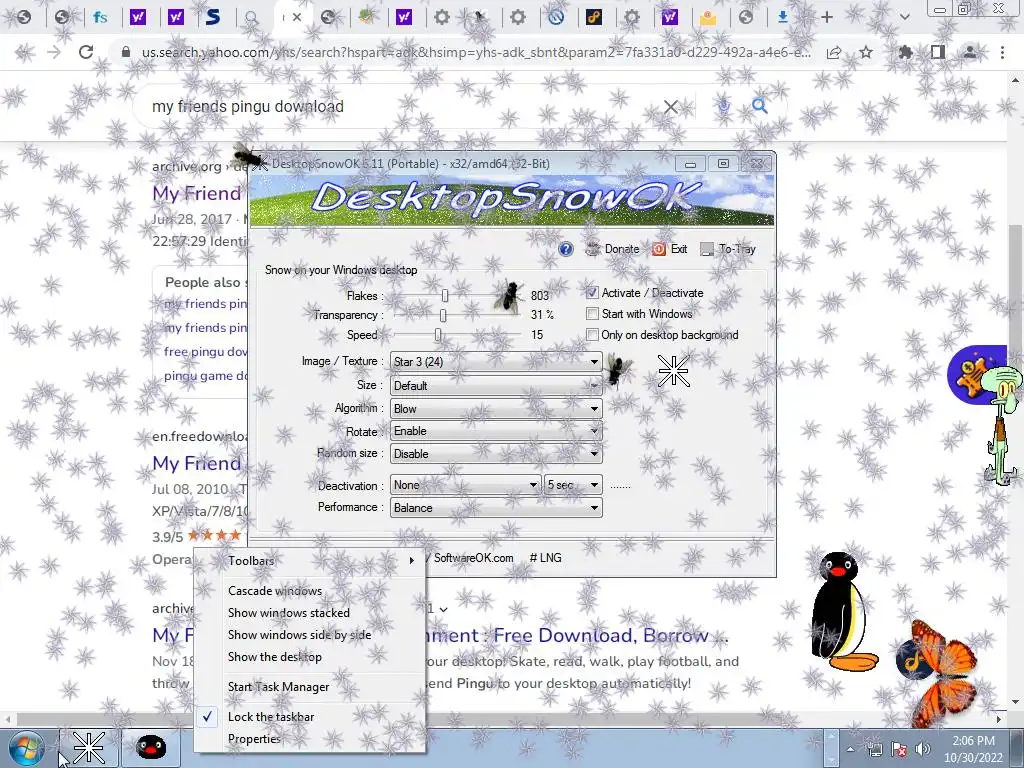Open en.freedownload 'My Friend' result title
This screenshot has width=1024, height=768.
[x=197, y=463]
